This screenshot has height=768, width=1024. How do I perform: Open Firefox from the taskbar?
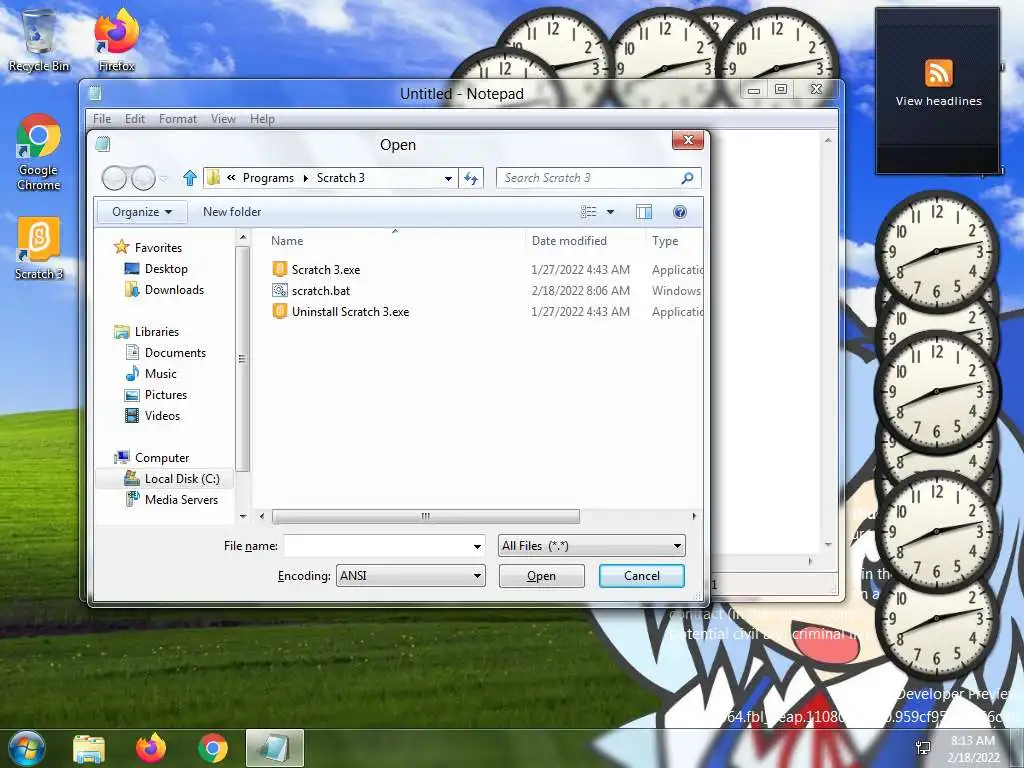tap(151, 748)
